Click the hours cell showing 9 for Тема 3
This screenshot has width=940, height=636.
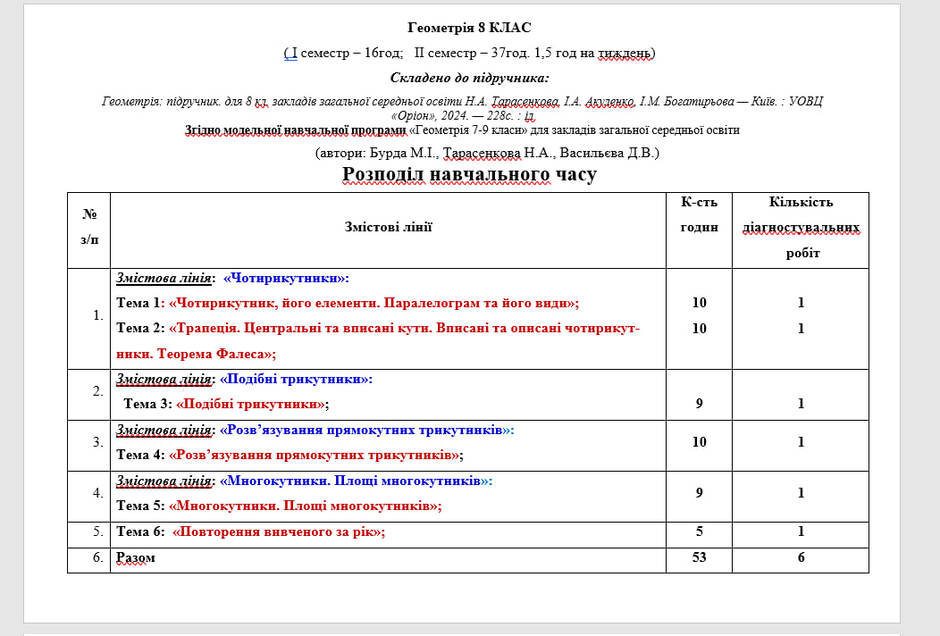[699, 403]
